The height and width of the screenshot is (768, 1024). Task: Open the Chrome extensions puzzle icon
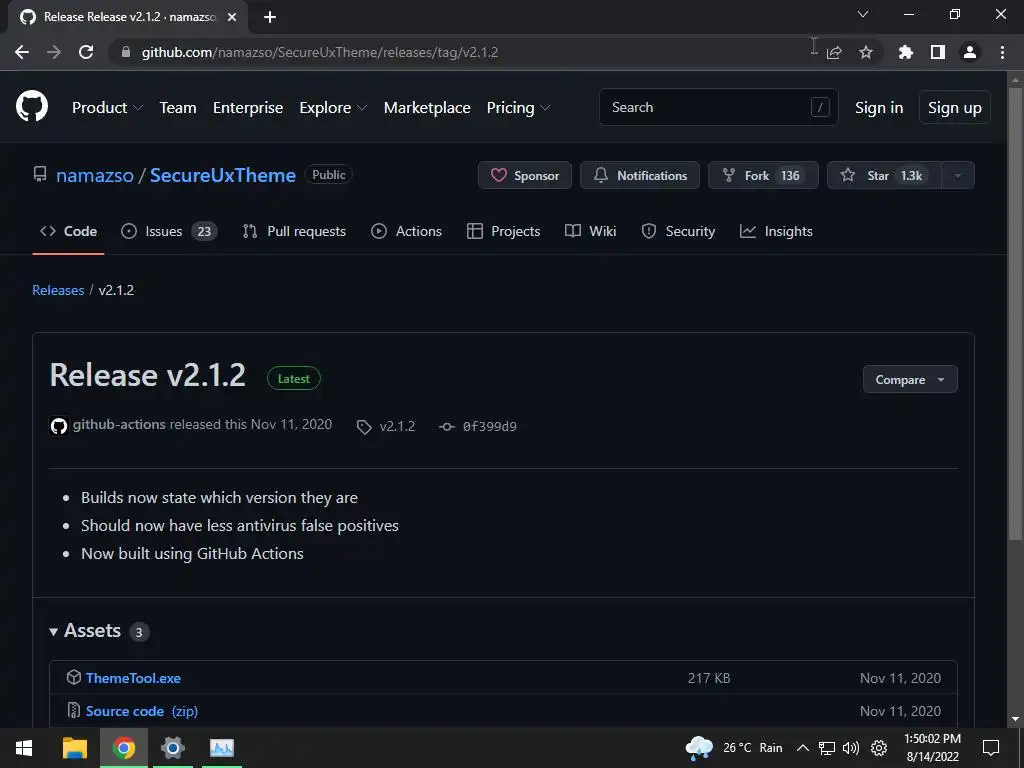point(905,52)
